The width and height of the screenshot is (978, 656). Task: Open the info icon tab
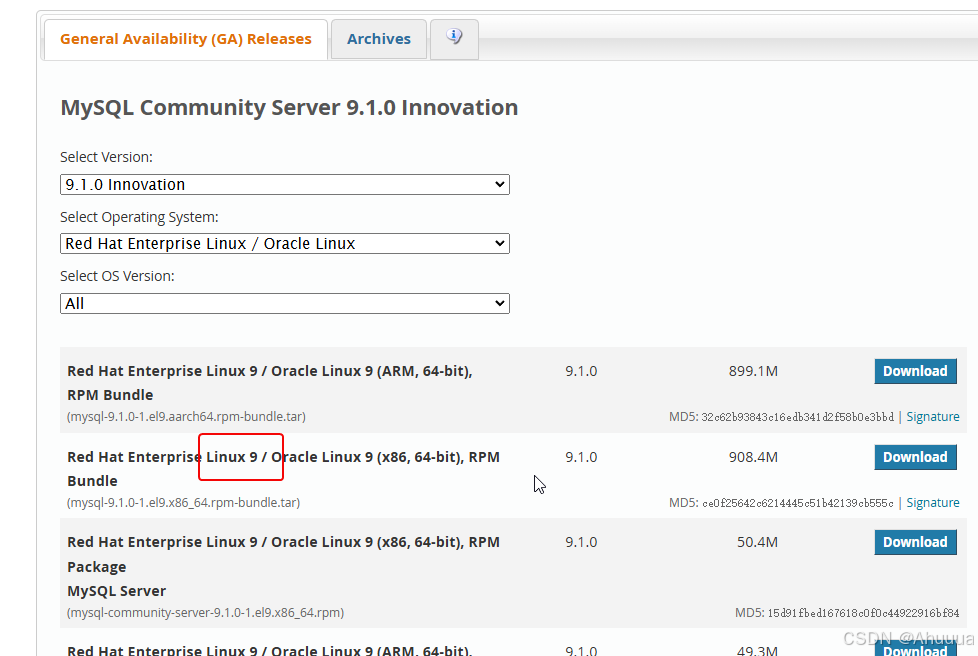click(x=454, y=39)
